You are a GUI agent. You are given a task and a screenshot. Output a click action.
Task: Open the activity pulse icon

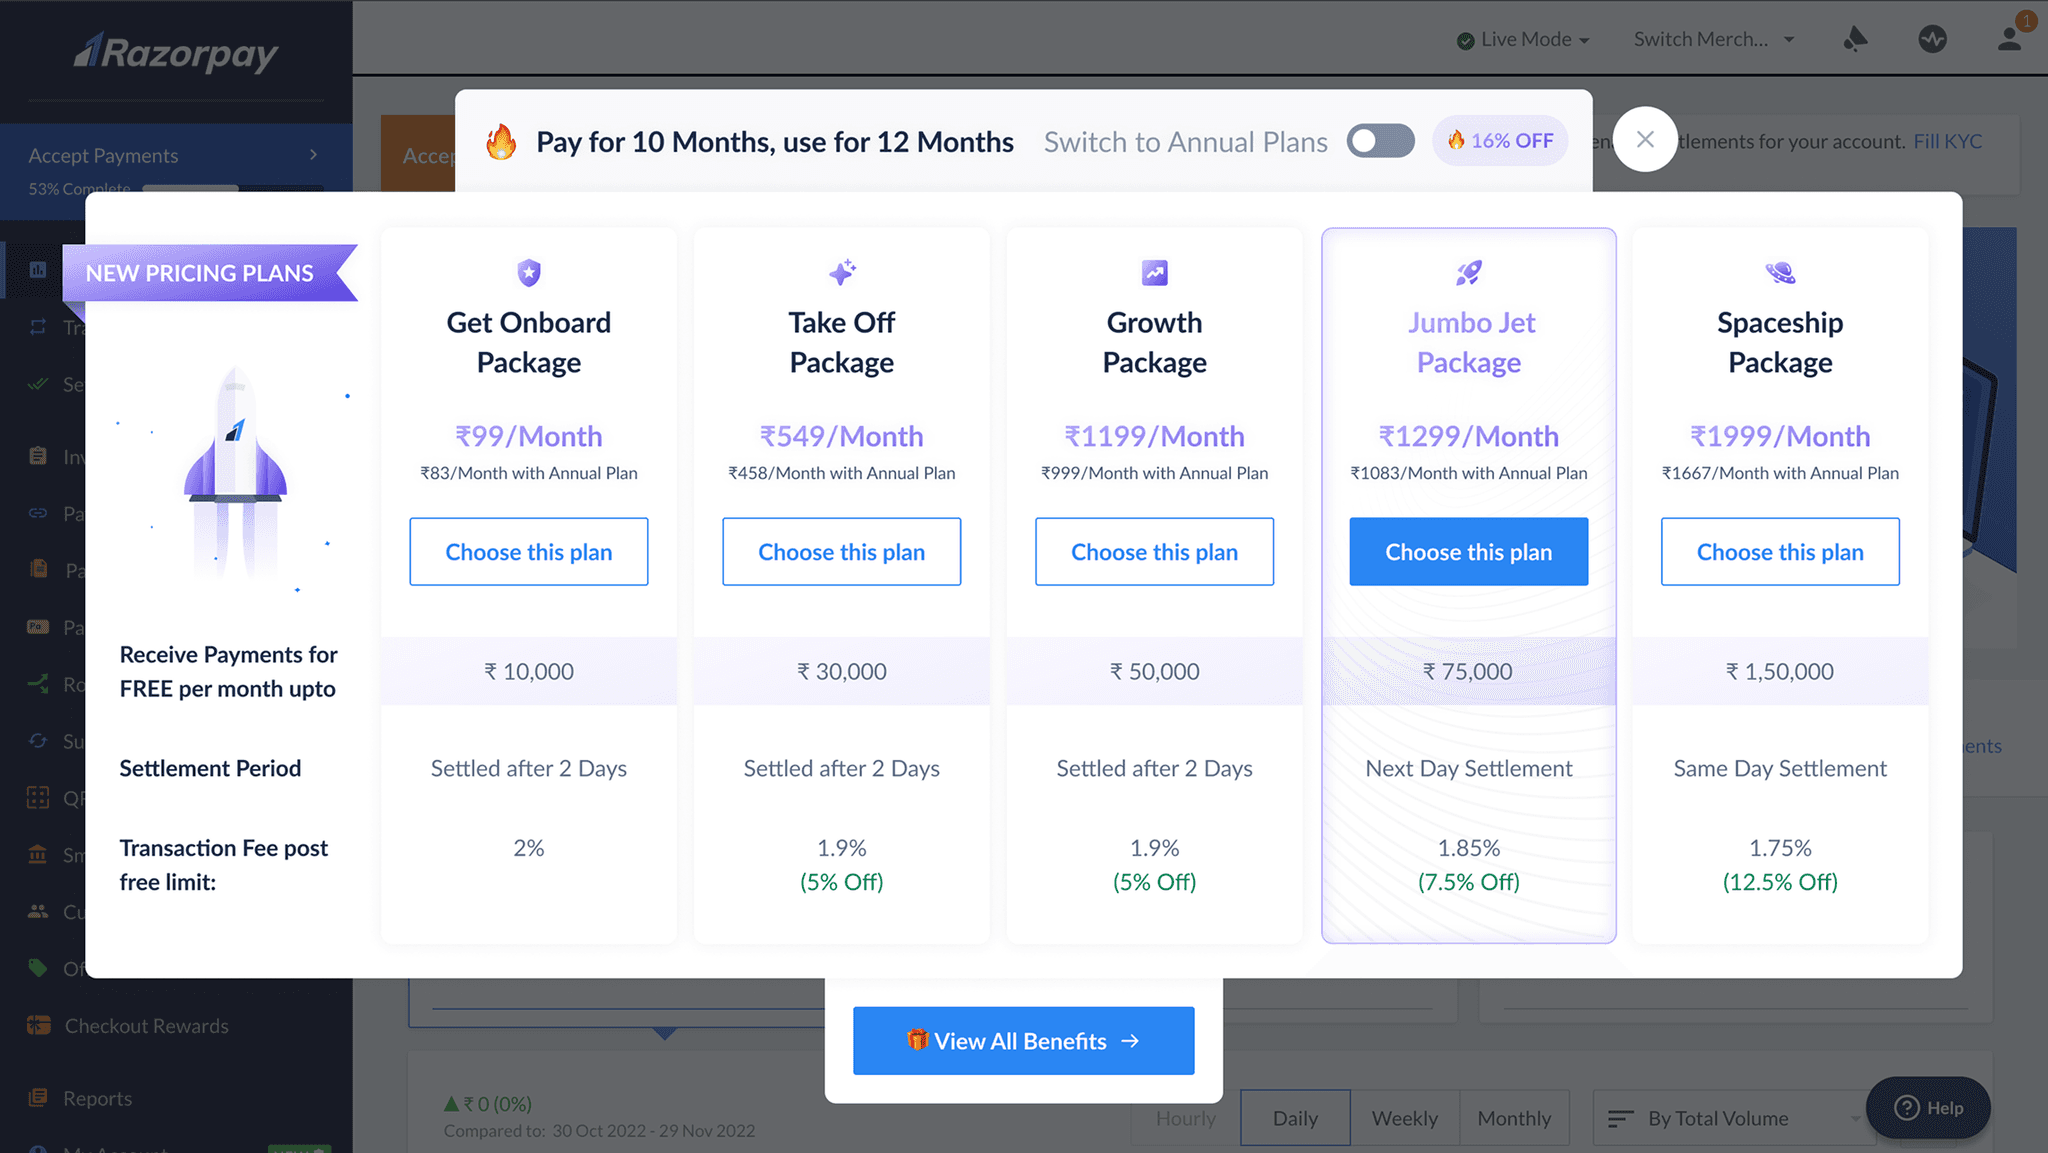coord(1932,39)
